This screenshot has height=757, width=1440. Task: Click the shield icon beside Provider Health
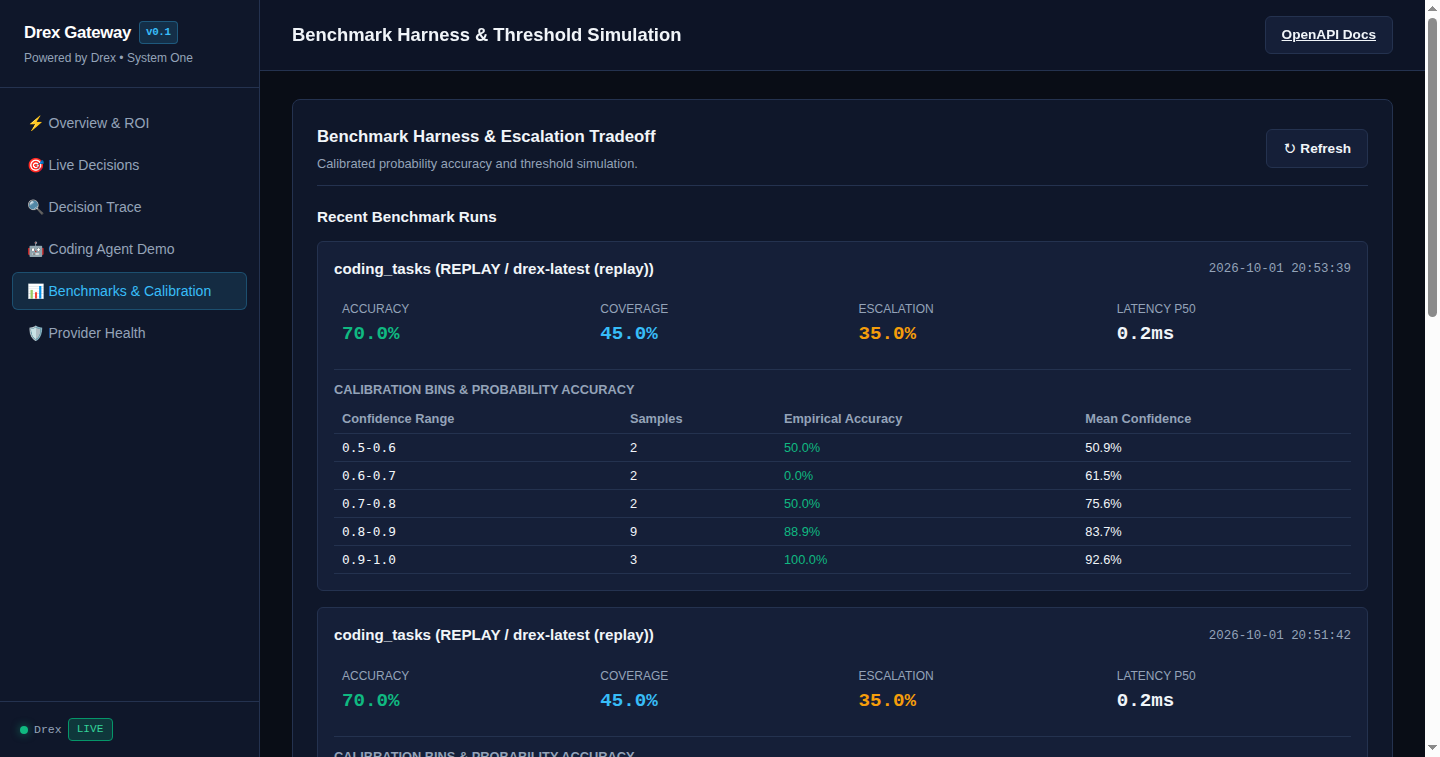click(35, 333)
